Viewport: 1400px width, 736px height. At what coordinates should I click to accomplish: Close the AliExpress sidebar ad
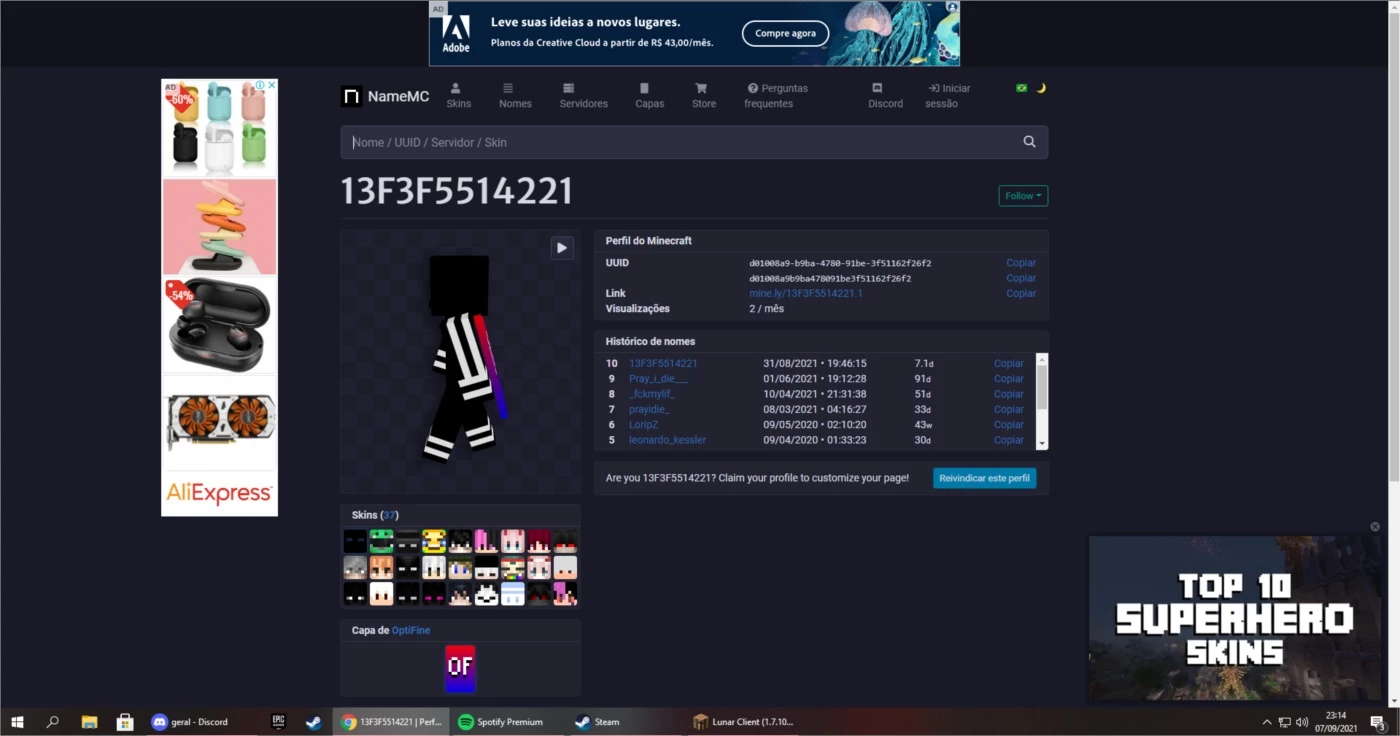271,86
